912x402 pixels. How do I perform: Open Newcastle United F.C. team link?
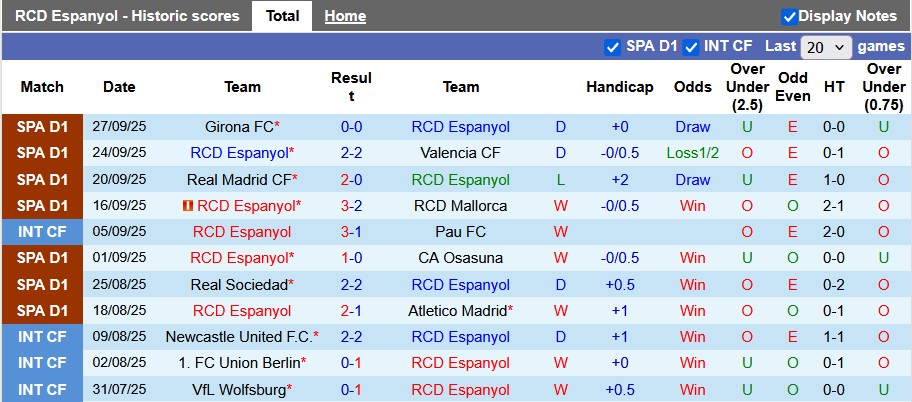[x=238, y=337]
